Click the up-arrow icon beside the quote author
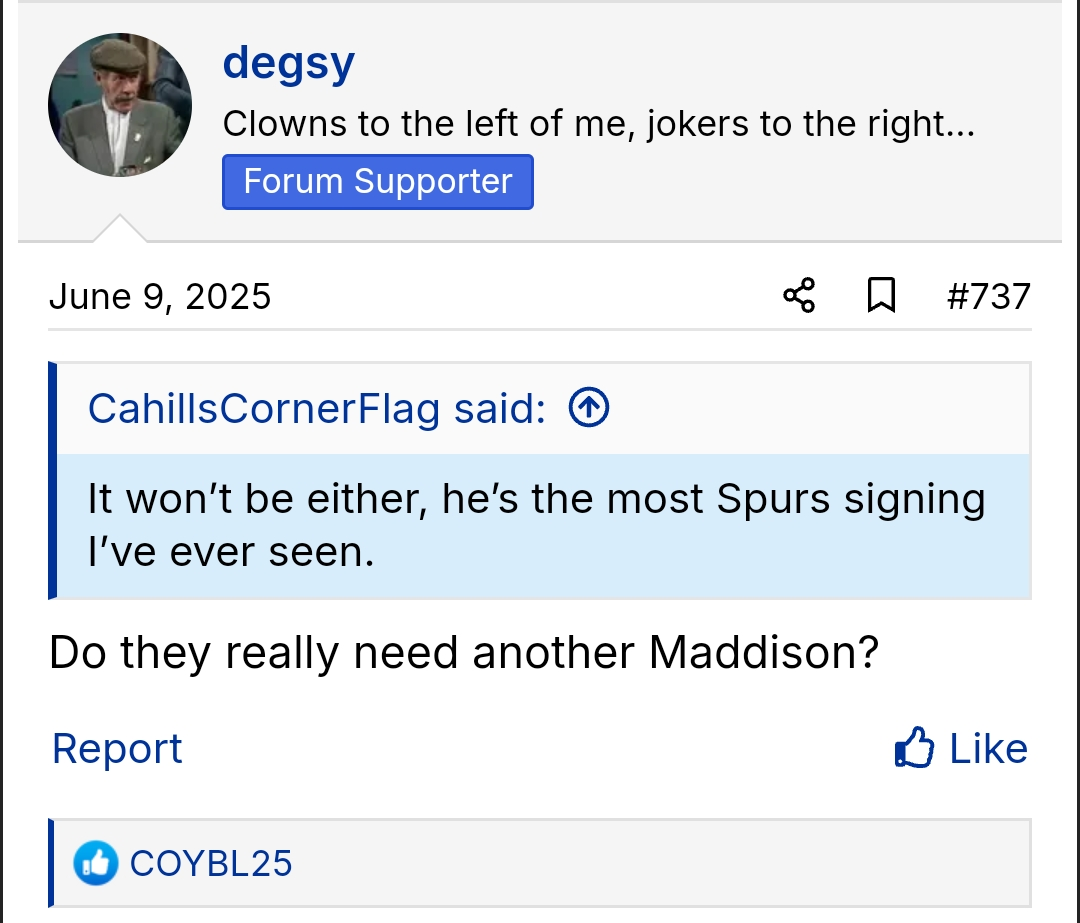1080x923 pixels. point(589,408)
